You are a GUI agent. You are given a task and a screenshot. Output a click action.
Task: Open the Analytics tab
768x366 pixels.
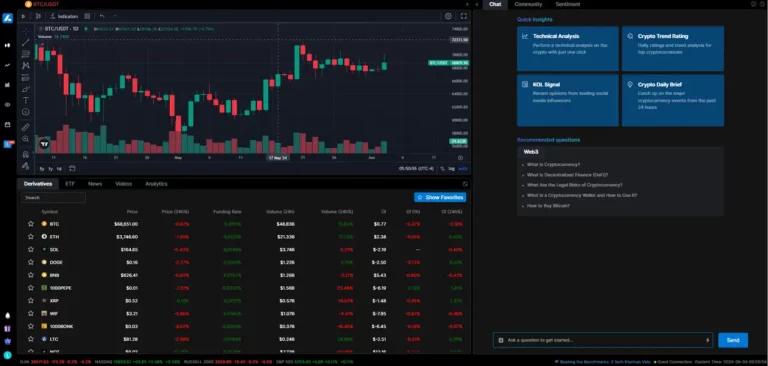[156, 184]
